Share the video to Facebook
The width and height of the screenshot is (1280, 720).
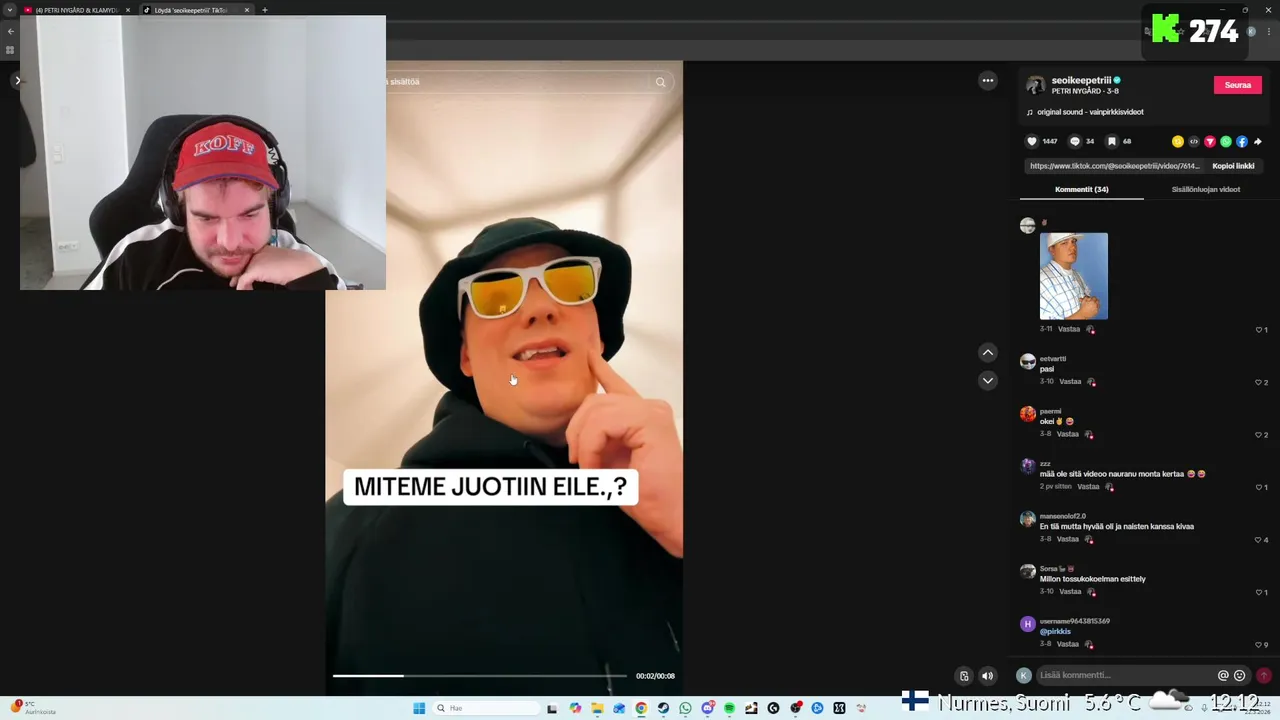1242,142
